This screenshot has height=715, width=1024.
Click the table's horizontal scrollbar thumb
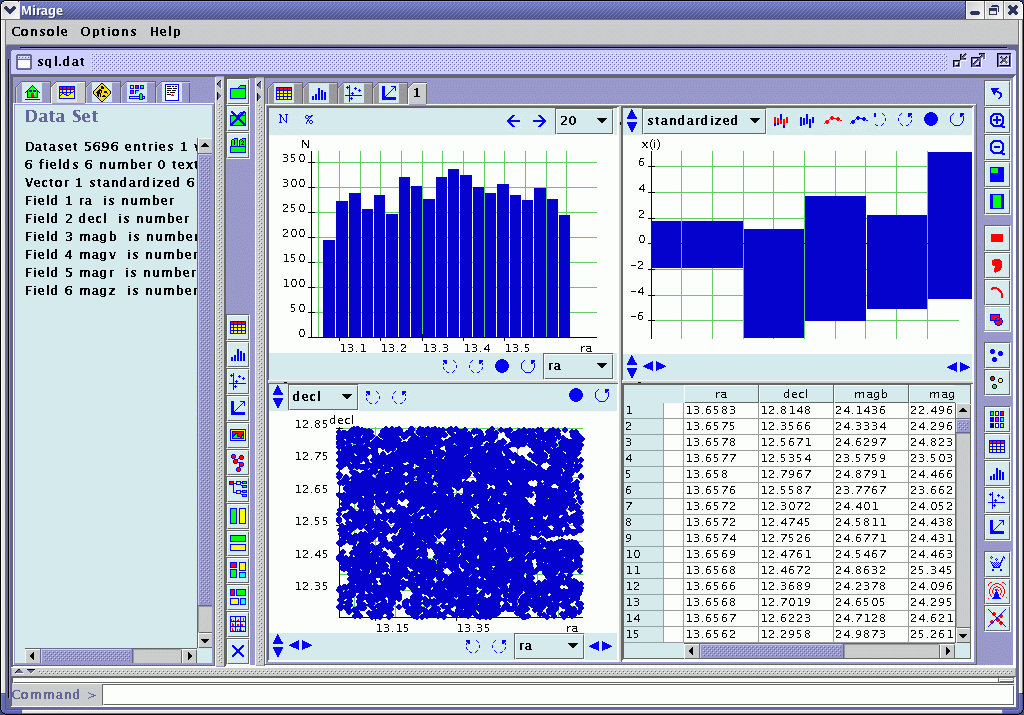(770, 651)
